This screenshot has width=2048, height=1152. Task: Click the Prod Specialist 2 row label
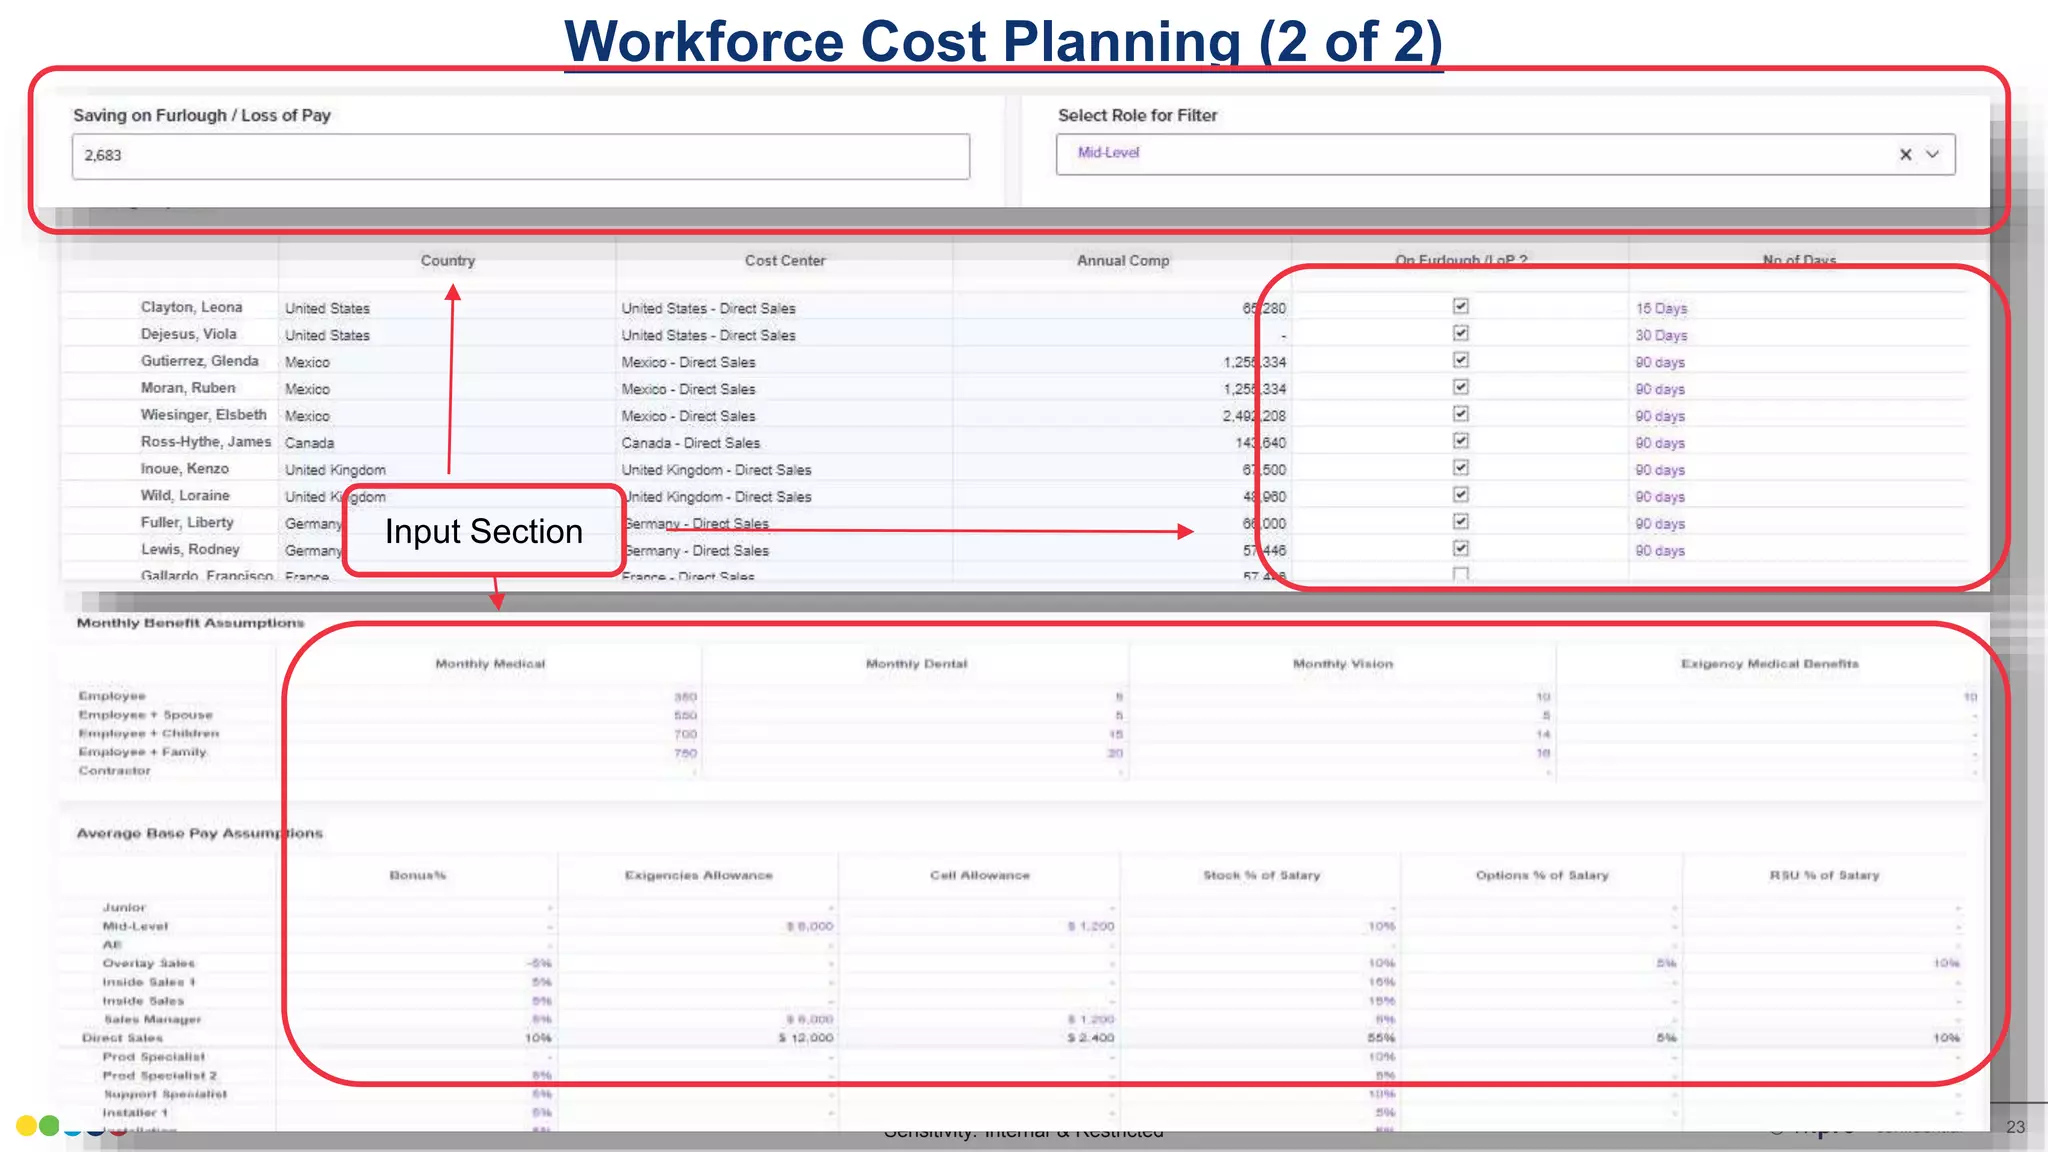pyautogui.click(x=159, y=1076)
